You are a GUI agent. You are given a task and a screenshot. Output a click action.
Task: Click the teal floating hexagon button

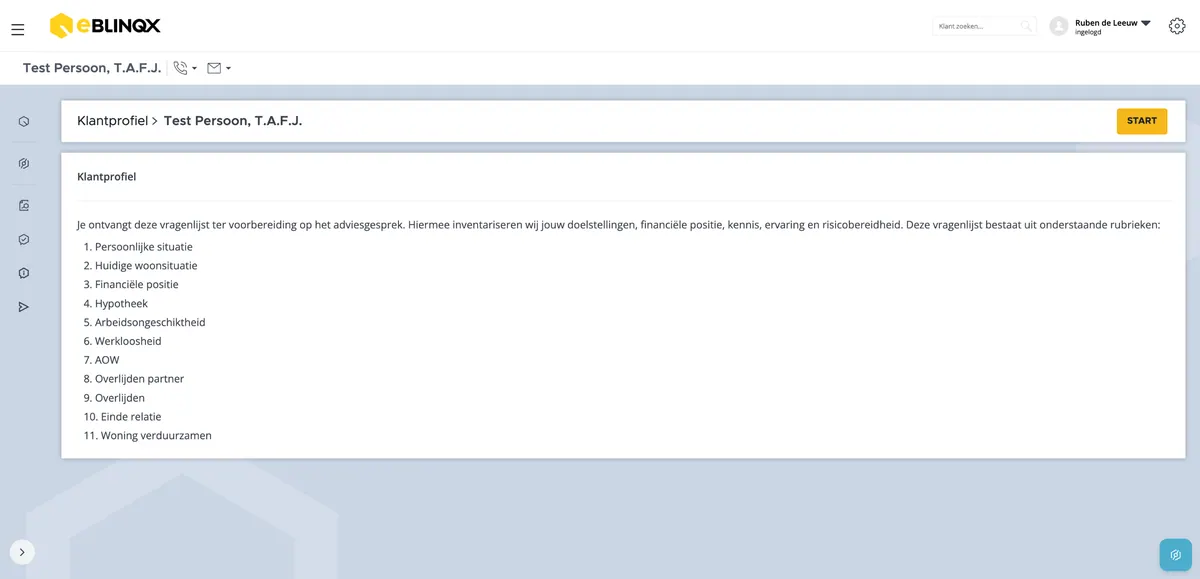coord(1176,555)
